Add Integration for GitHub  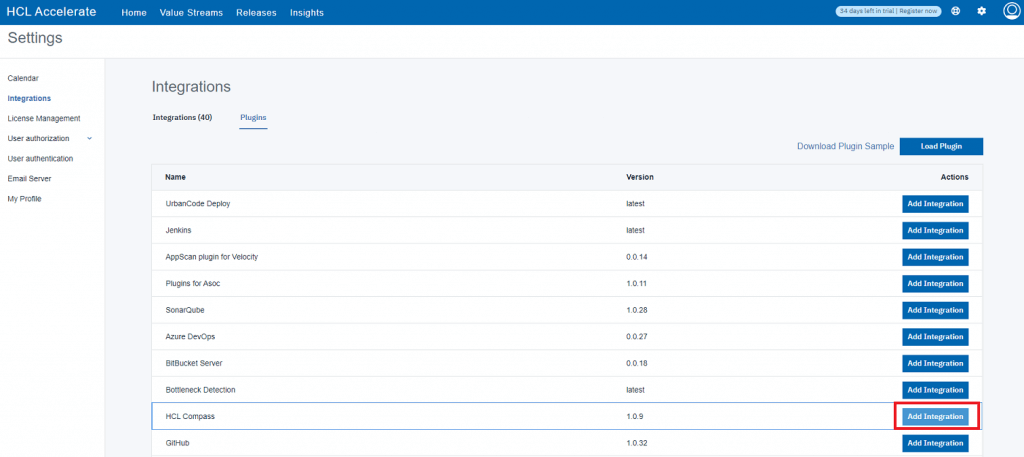point(935,443)
